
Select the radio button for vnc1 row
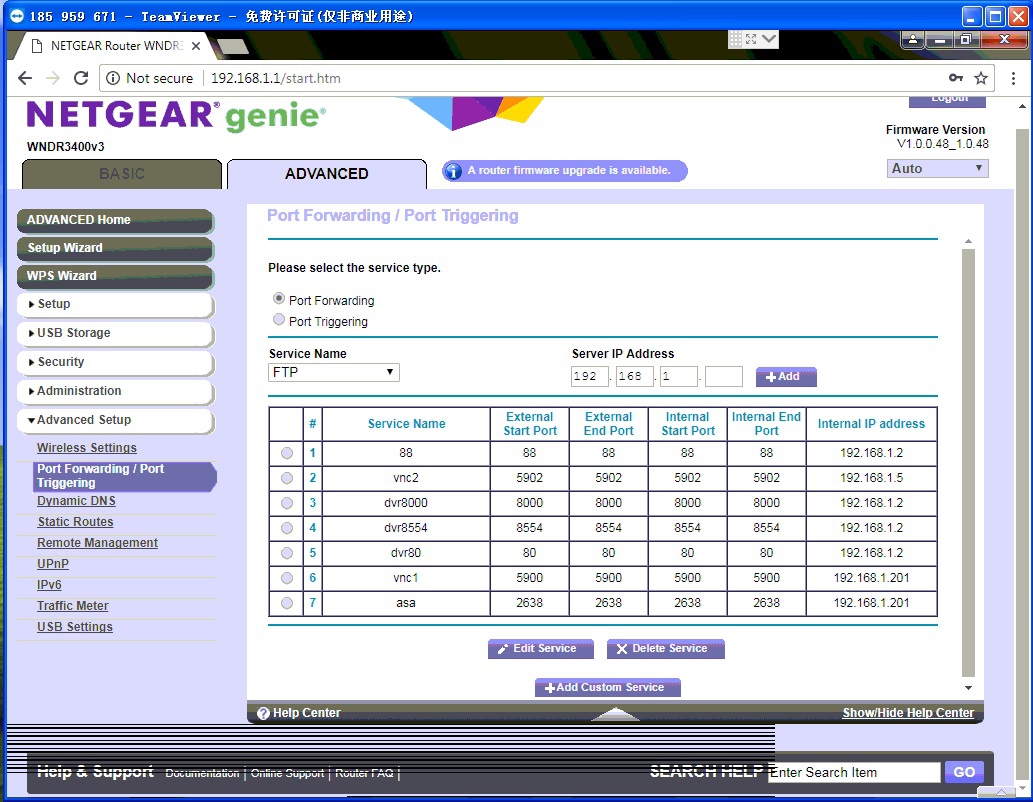287,579
